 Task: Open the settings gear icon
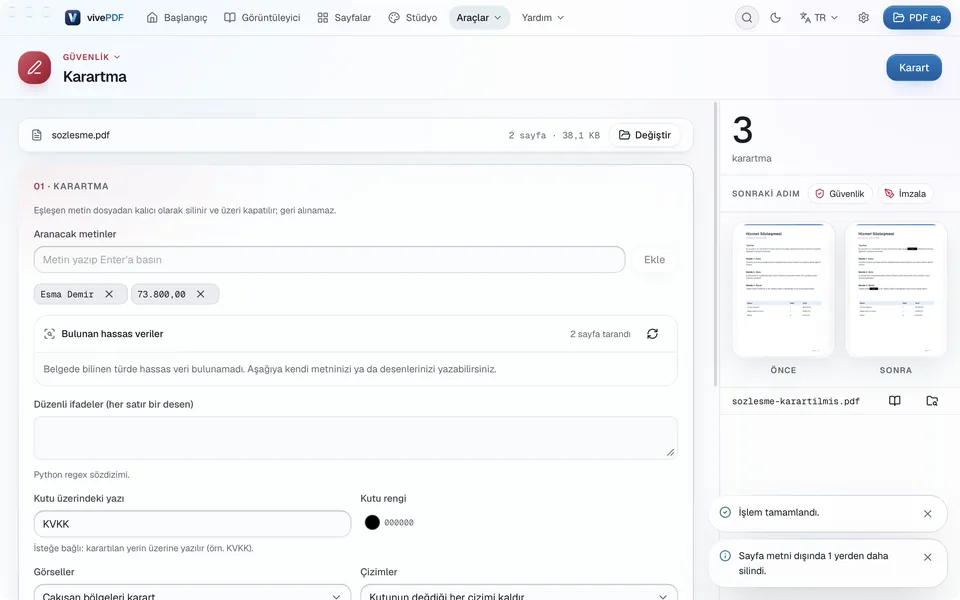click(863, 18)
